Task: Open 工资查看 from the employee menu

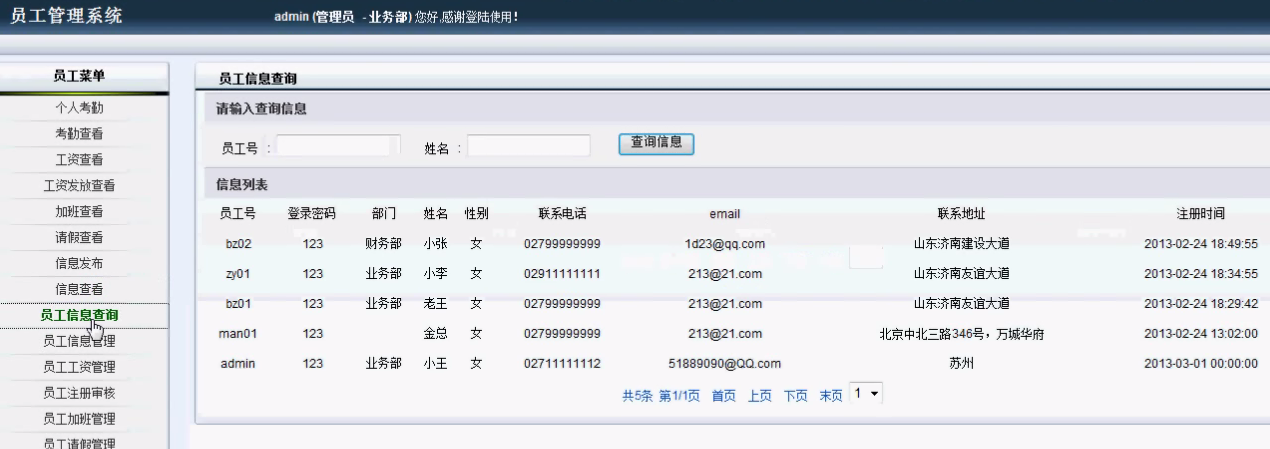Action: point(79,159)
